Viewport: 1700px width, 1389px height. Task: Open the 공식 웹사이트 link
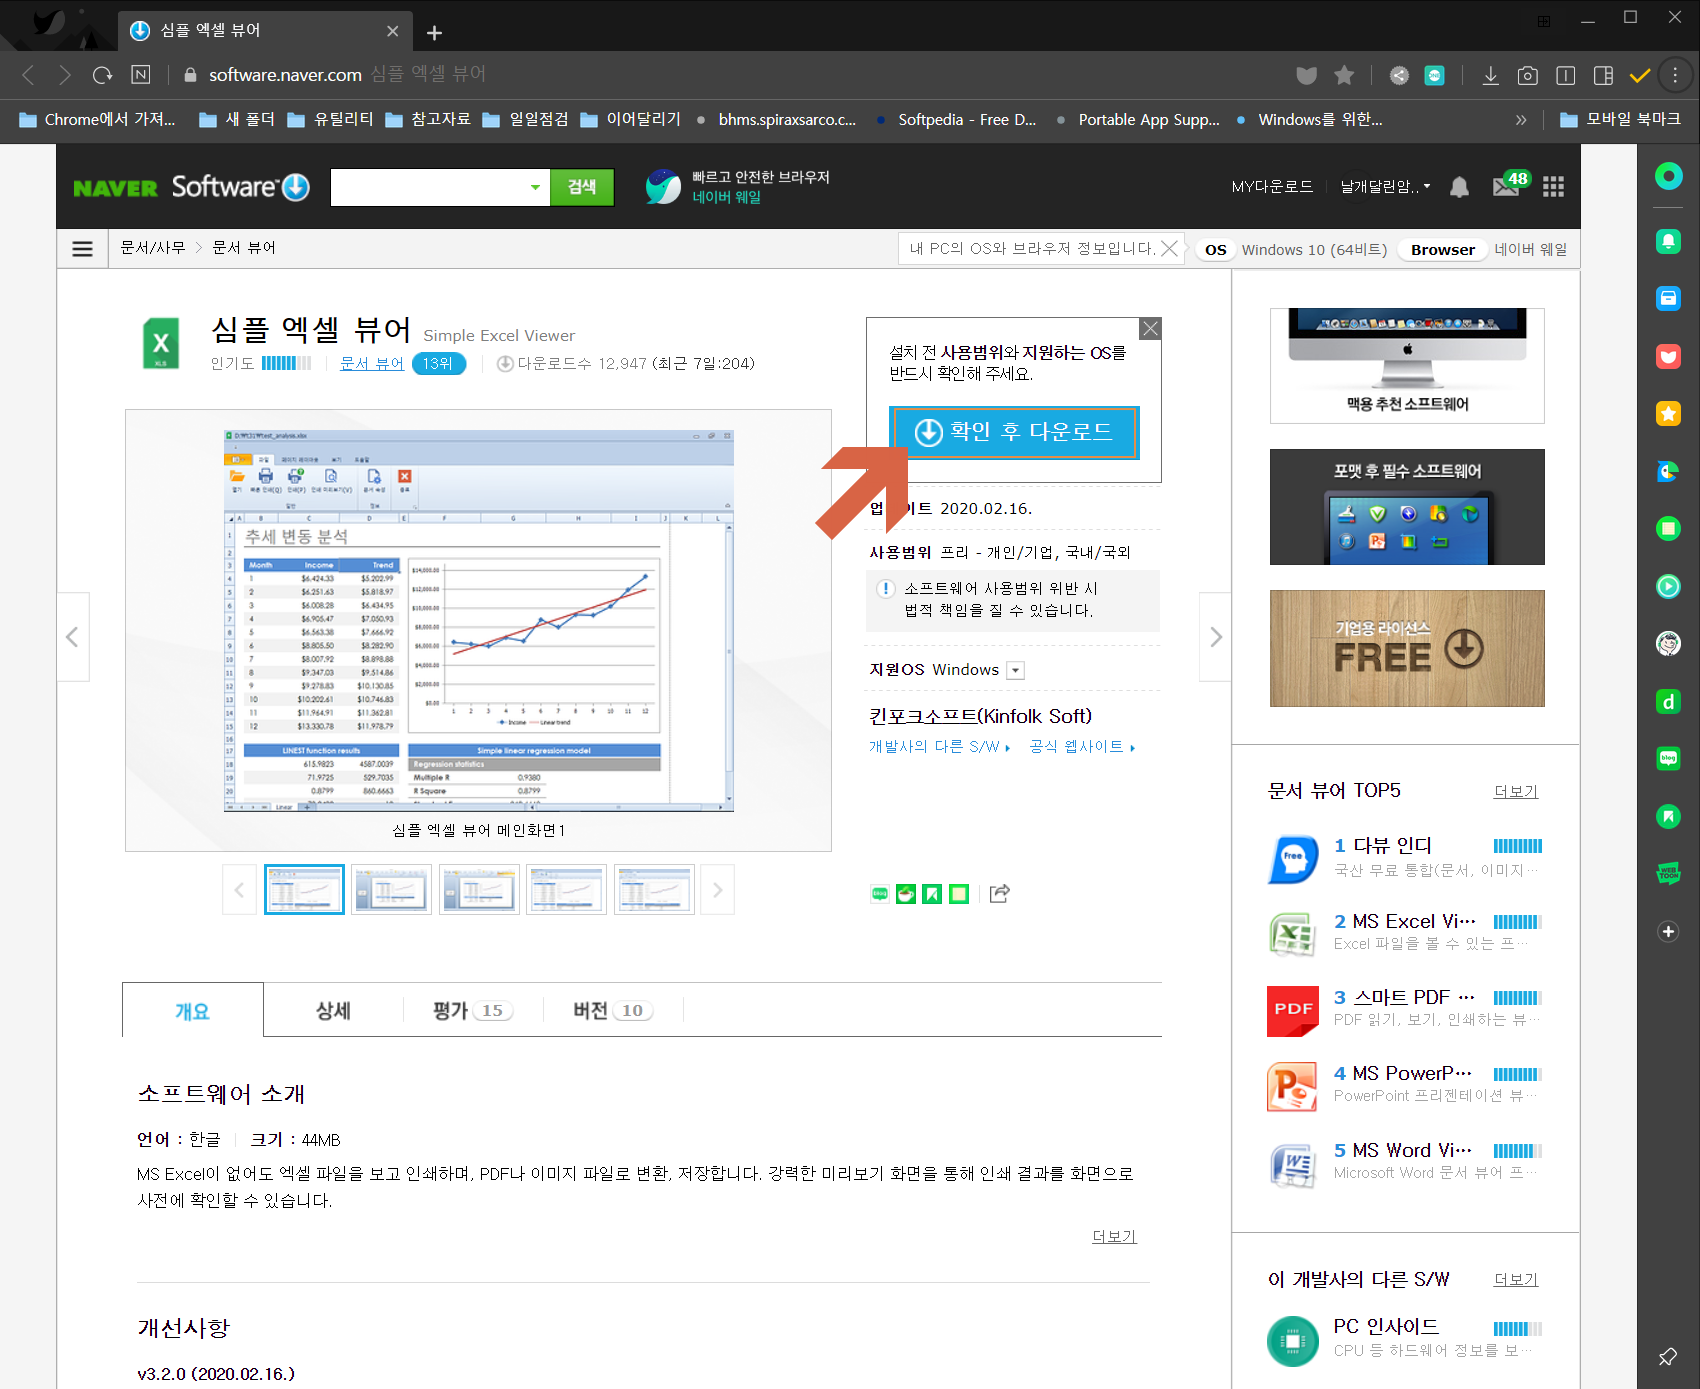pos(1082,747)
